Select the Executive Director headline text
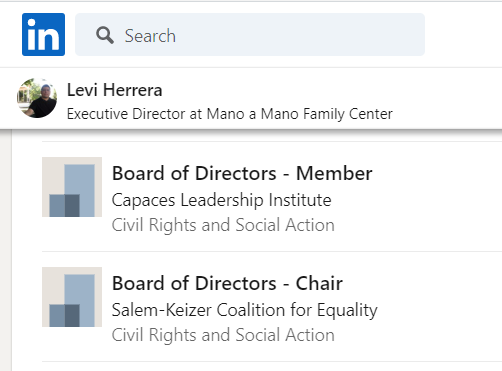This screenshot has width=502, height=371. pyautogui.click(x=230, y=114)
